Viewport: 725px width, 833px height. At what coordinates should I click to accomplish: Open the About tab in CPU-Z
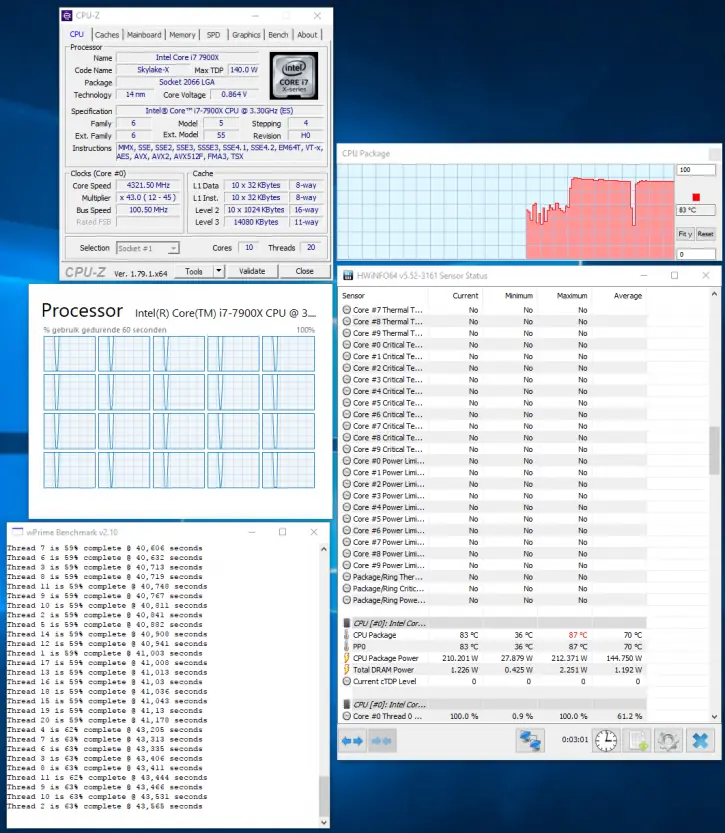tap(307, 35)
